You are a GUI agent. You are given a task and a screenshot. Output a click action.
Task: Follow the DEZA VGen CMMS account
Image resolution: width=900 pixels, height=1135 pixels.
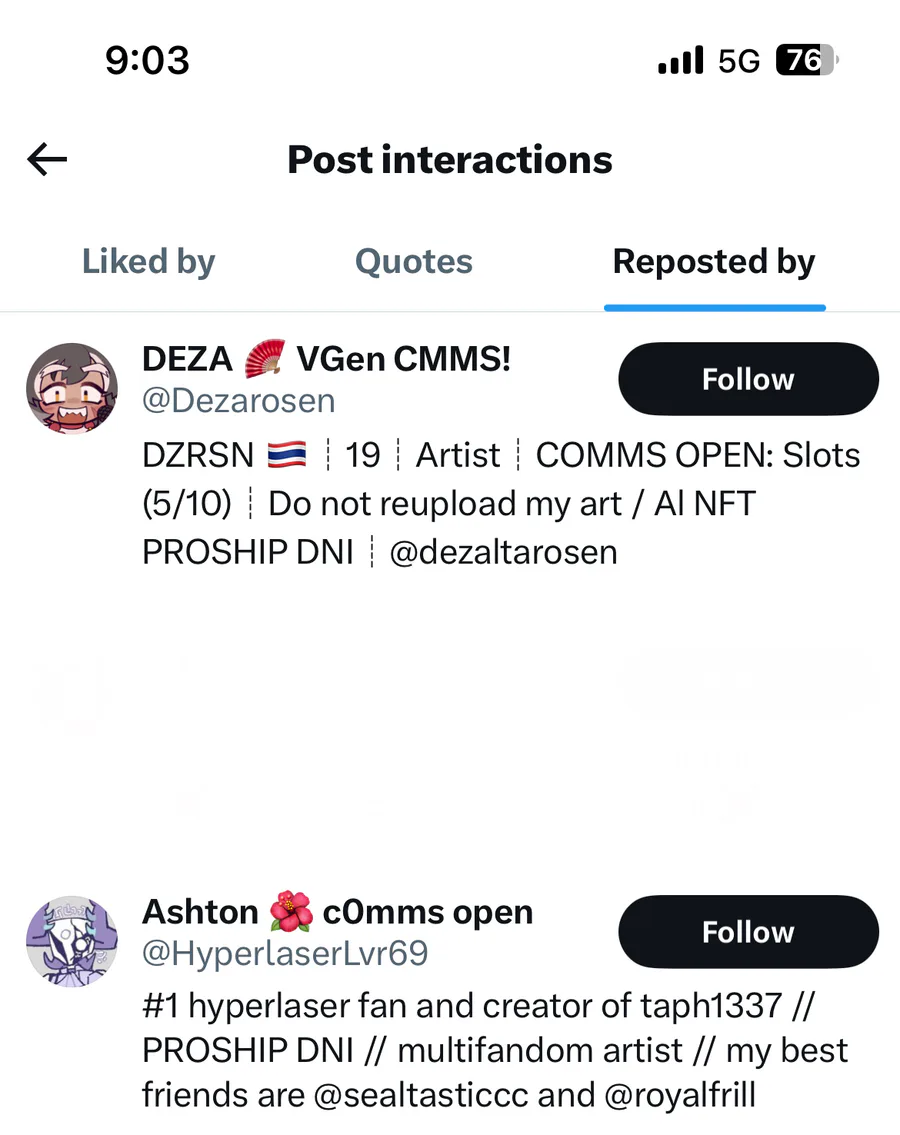point(748,379)
